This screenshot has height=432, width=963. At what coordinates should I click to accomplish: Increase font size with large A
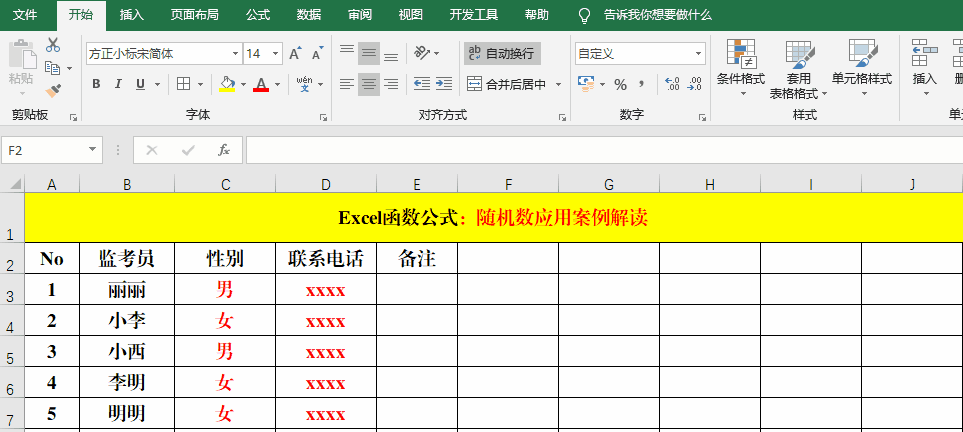pos(295,54)
